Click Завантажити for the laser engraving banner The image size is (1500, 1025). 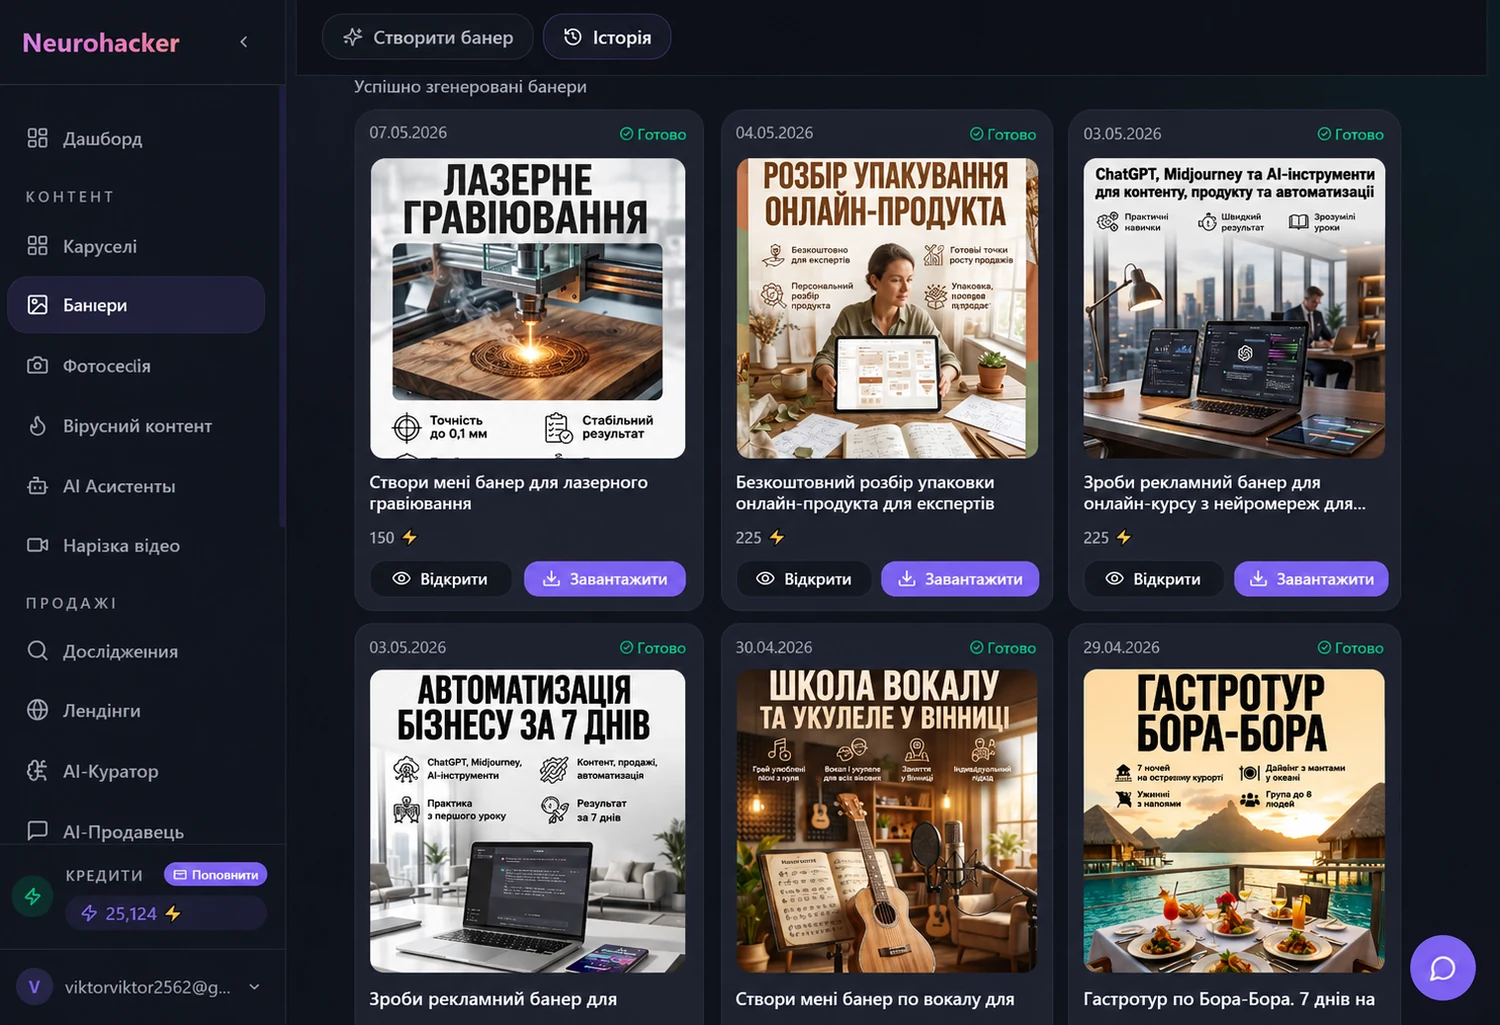[x=605, y=579]
